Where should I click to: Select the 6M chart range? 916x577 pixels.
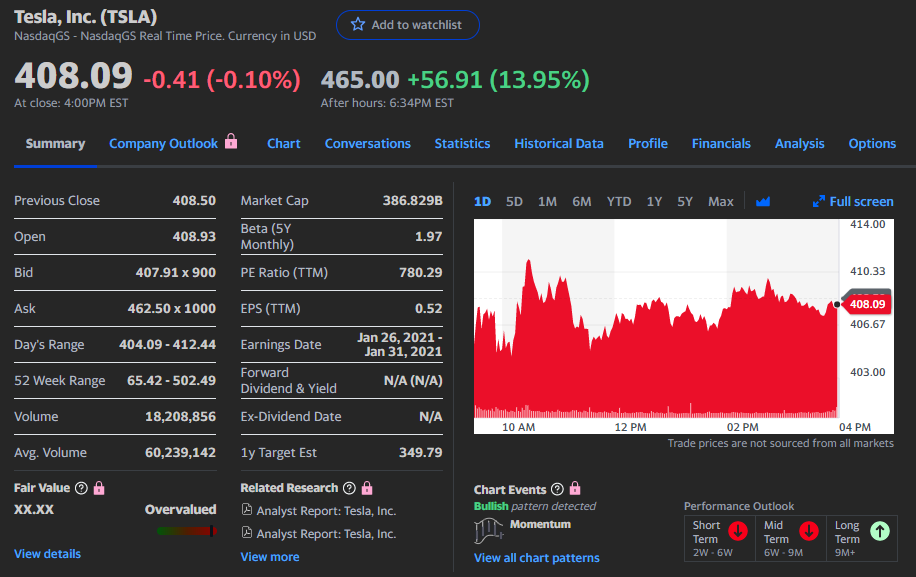pyautogui.click(x=582, y=201)
